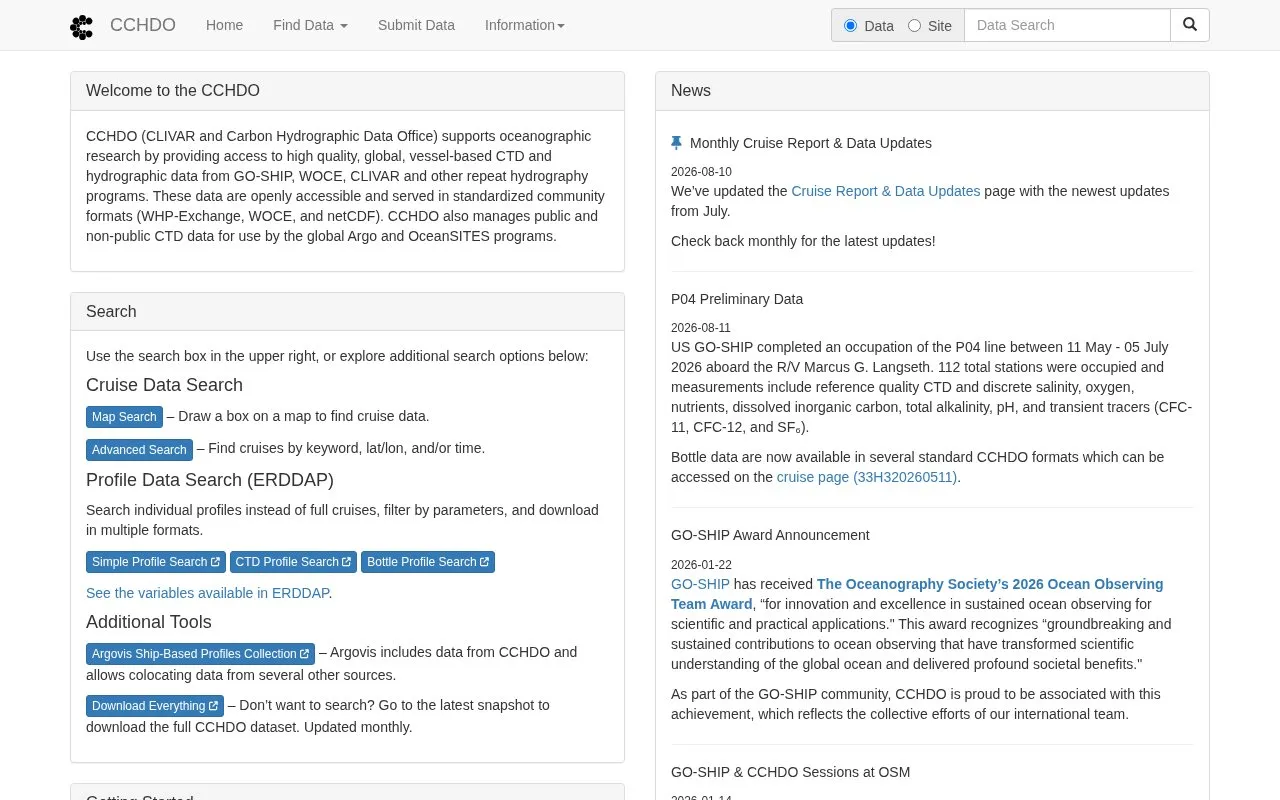Viewport: 1280px width, 800px height.
Task: Click 'Monthly Cruise Report & Data Updates' title
Action: [x=811, y=143]
